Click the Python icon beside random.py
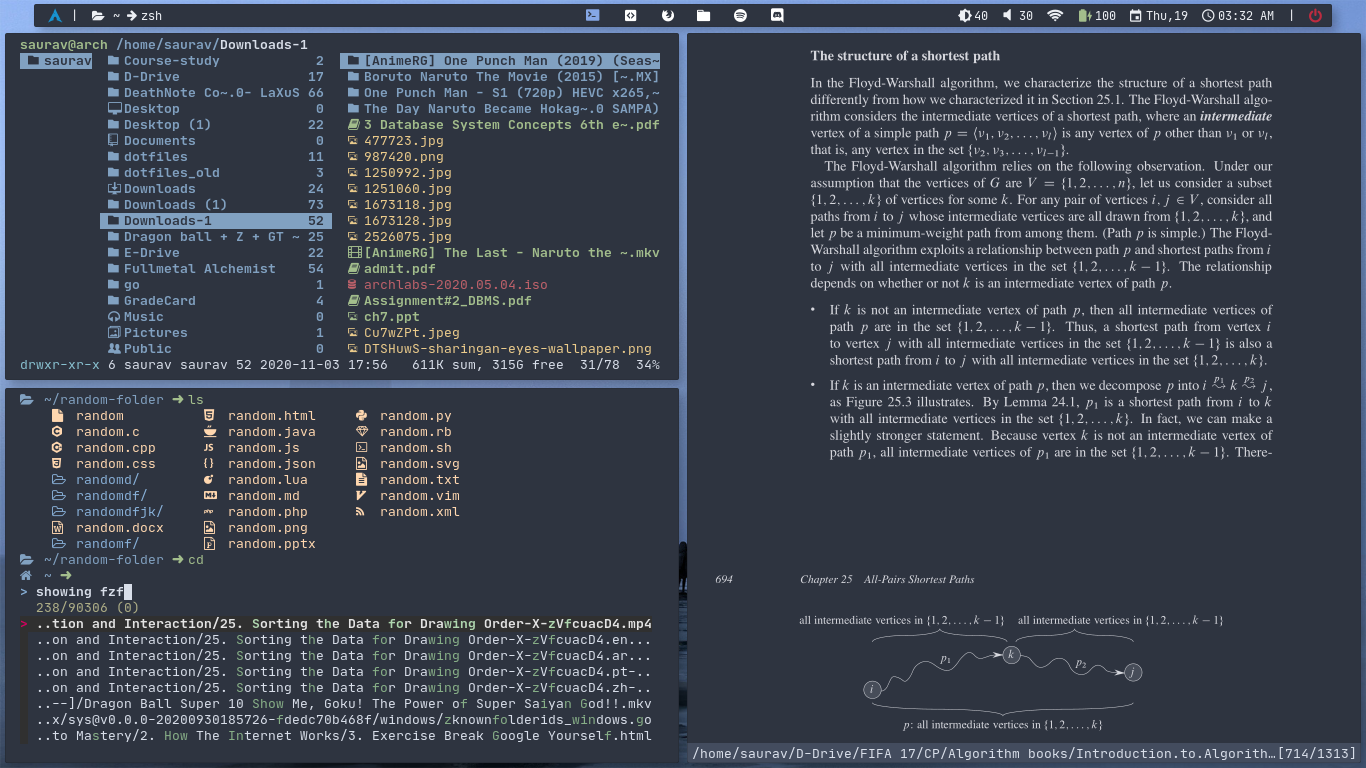The height and width of the screenshot is (768, 1366). coord(361,416)
